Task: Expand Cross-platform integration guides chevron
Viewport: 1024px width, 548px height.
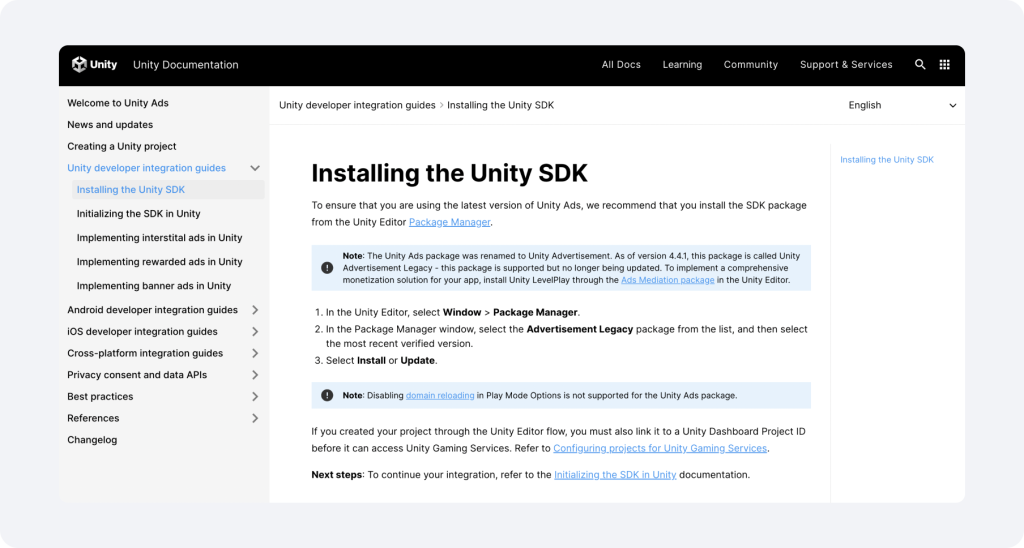Action: pos(255,353)
